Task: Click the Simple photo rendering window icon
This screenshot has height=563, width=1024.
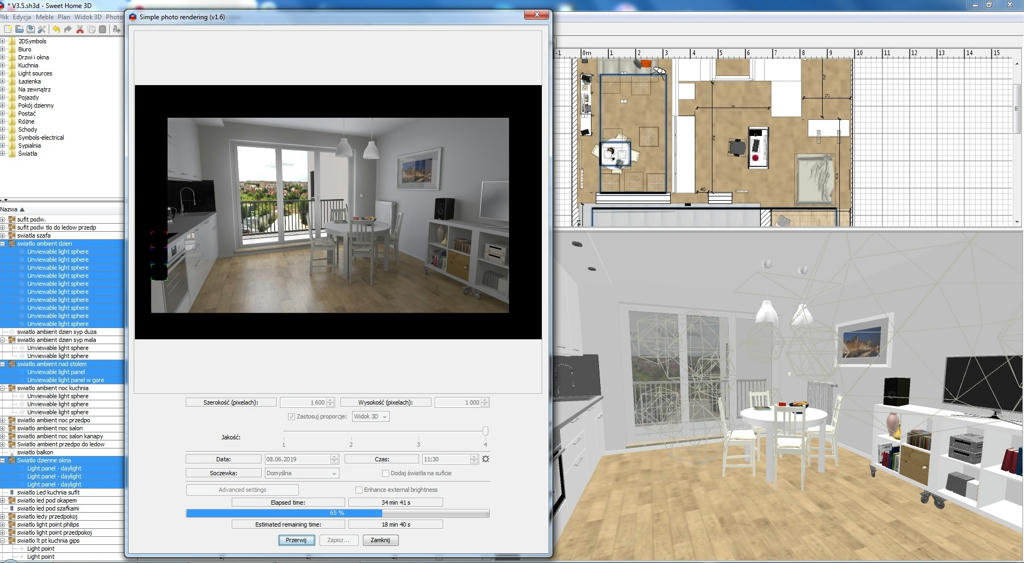Action: pyautogui.click(x=133, y=17)
